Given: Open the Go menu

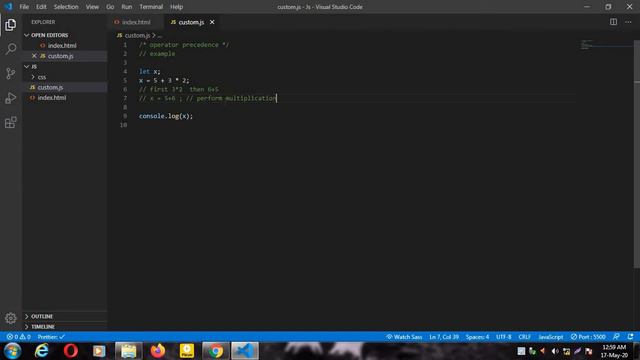Looking at the screenshot, I should tap(110, 7).
